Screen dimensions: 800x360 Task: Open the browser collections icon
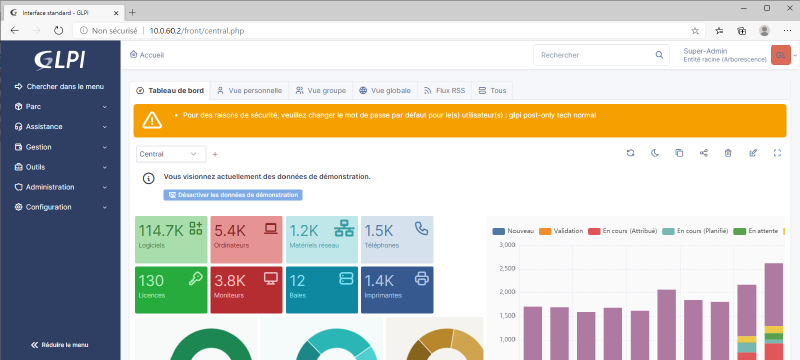pos(742,31)
